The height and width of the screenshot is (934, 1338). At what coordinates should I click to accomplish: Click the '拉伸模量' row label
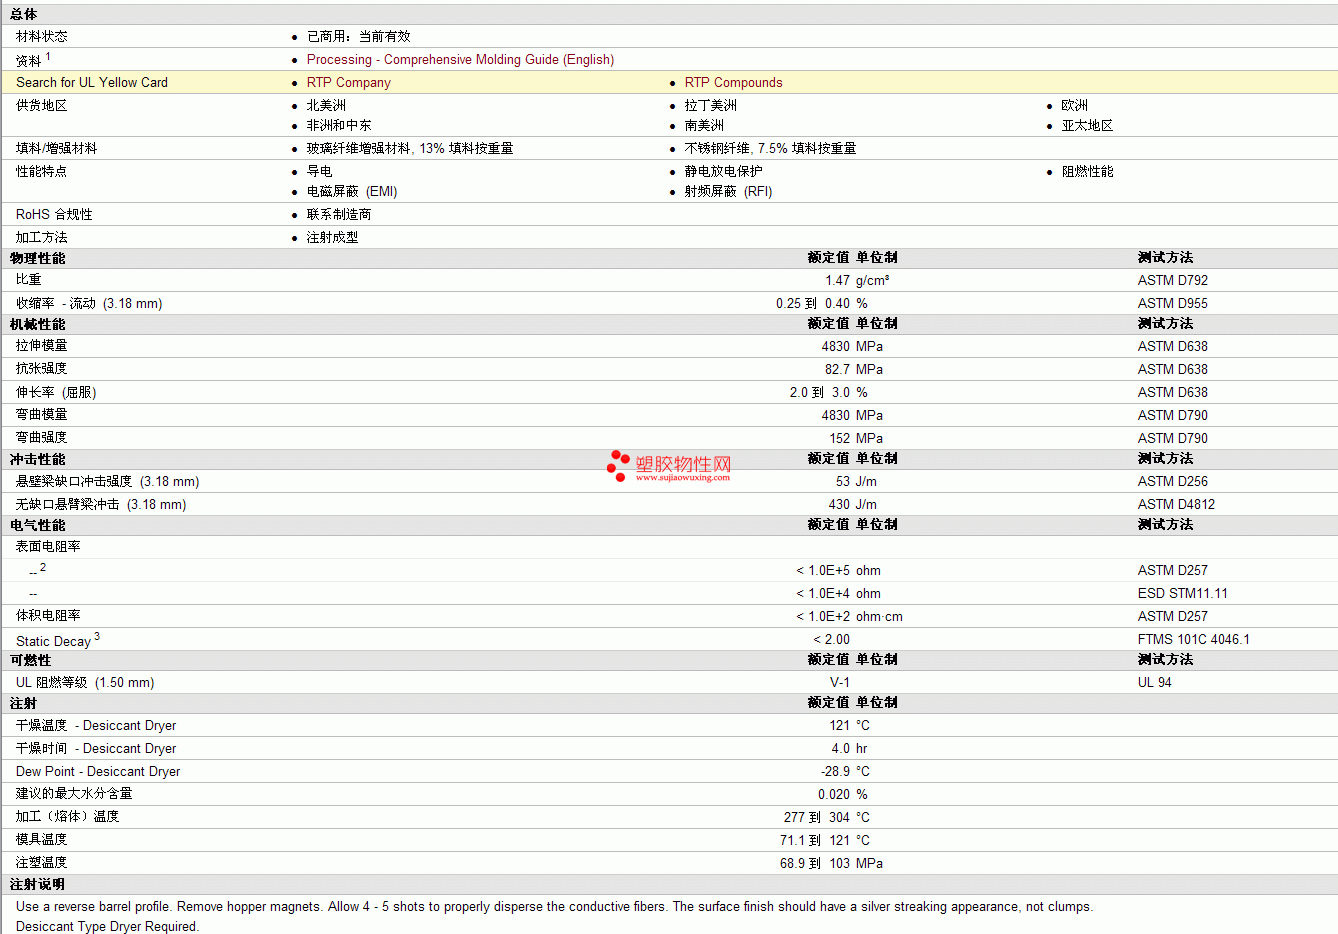(42, 346)
